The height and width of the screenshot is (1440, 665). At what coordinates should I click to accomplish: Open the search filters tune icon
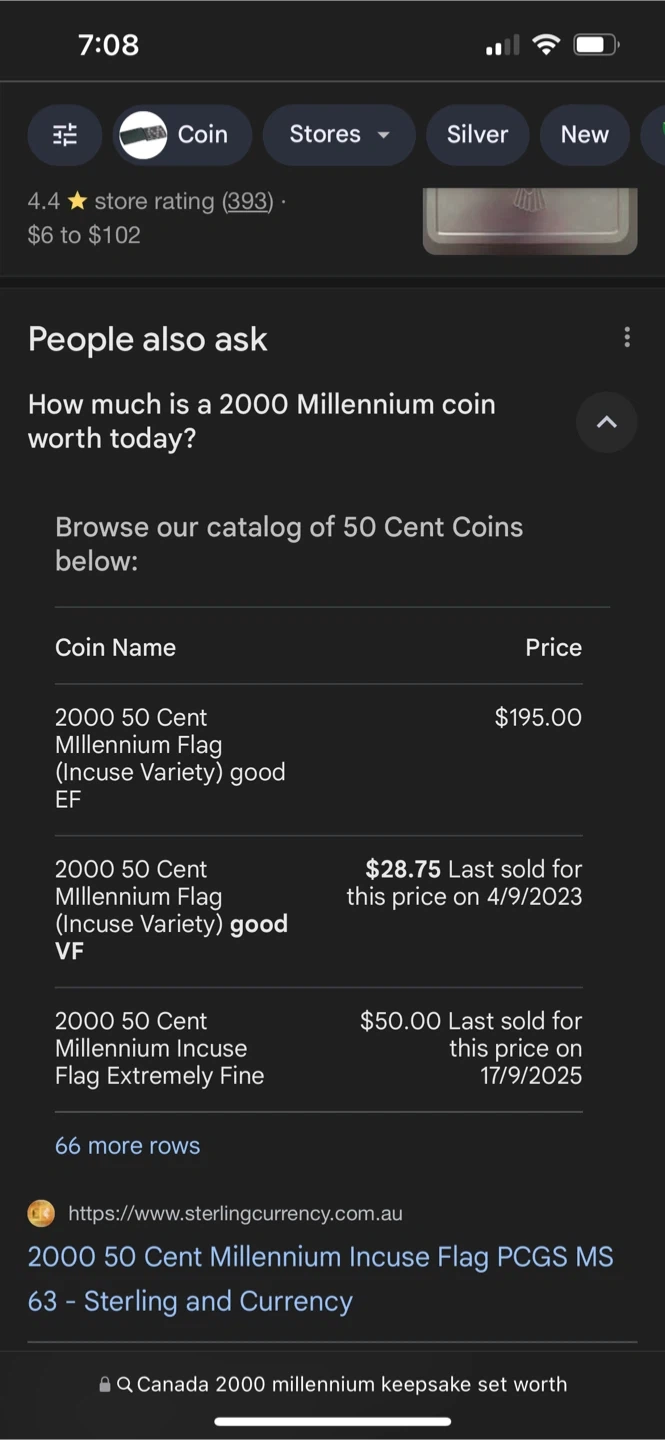[65, 135]
